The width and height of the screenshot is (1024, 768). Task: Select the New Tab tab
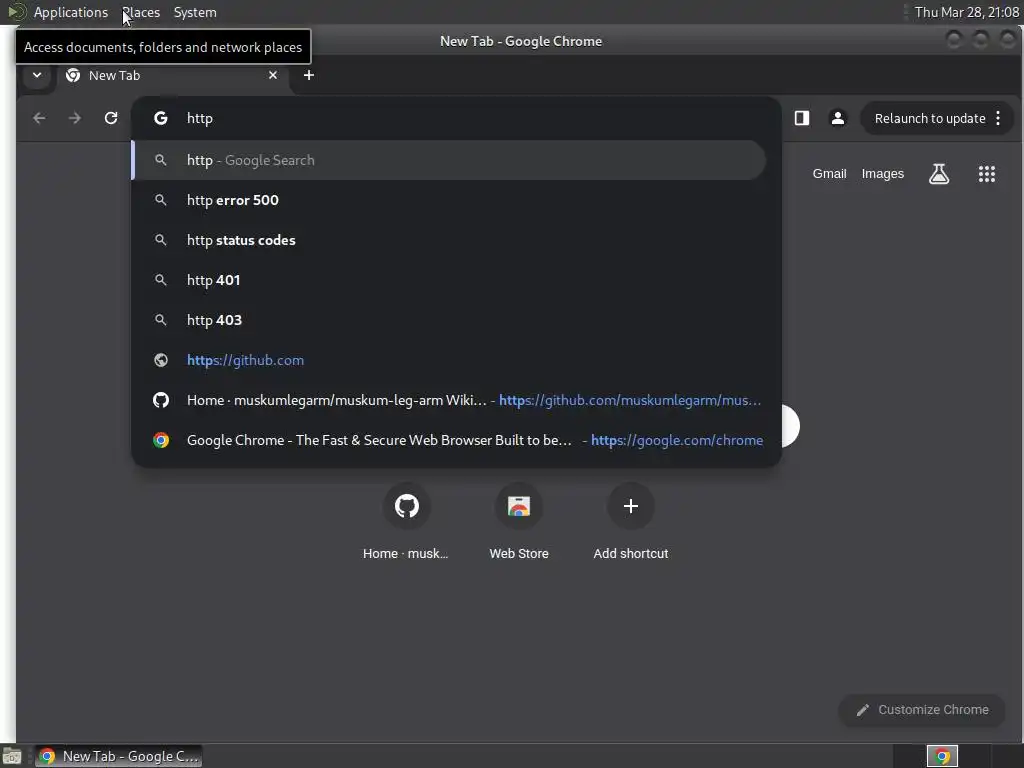point(171,75)
